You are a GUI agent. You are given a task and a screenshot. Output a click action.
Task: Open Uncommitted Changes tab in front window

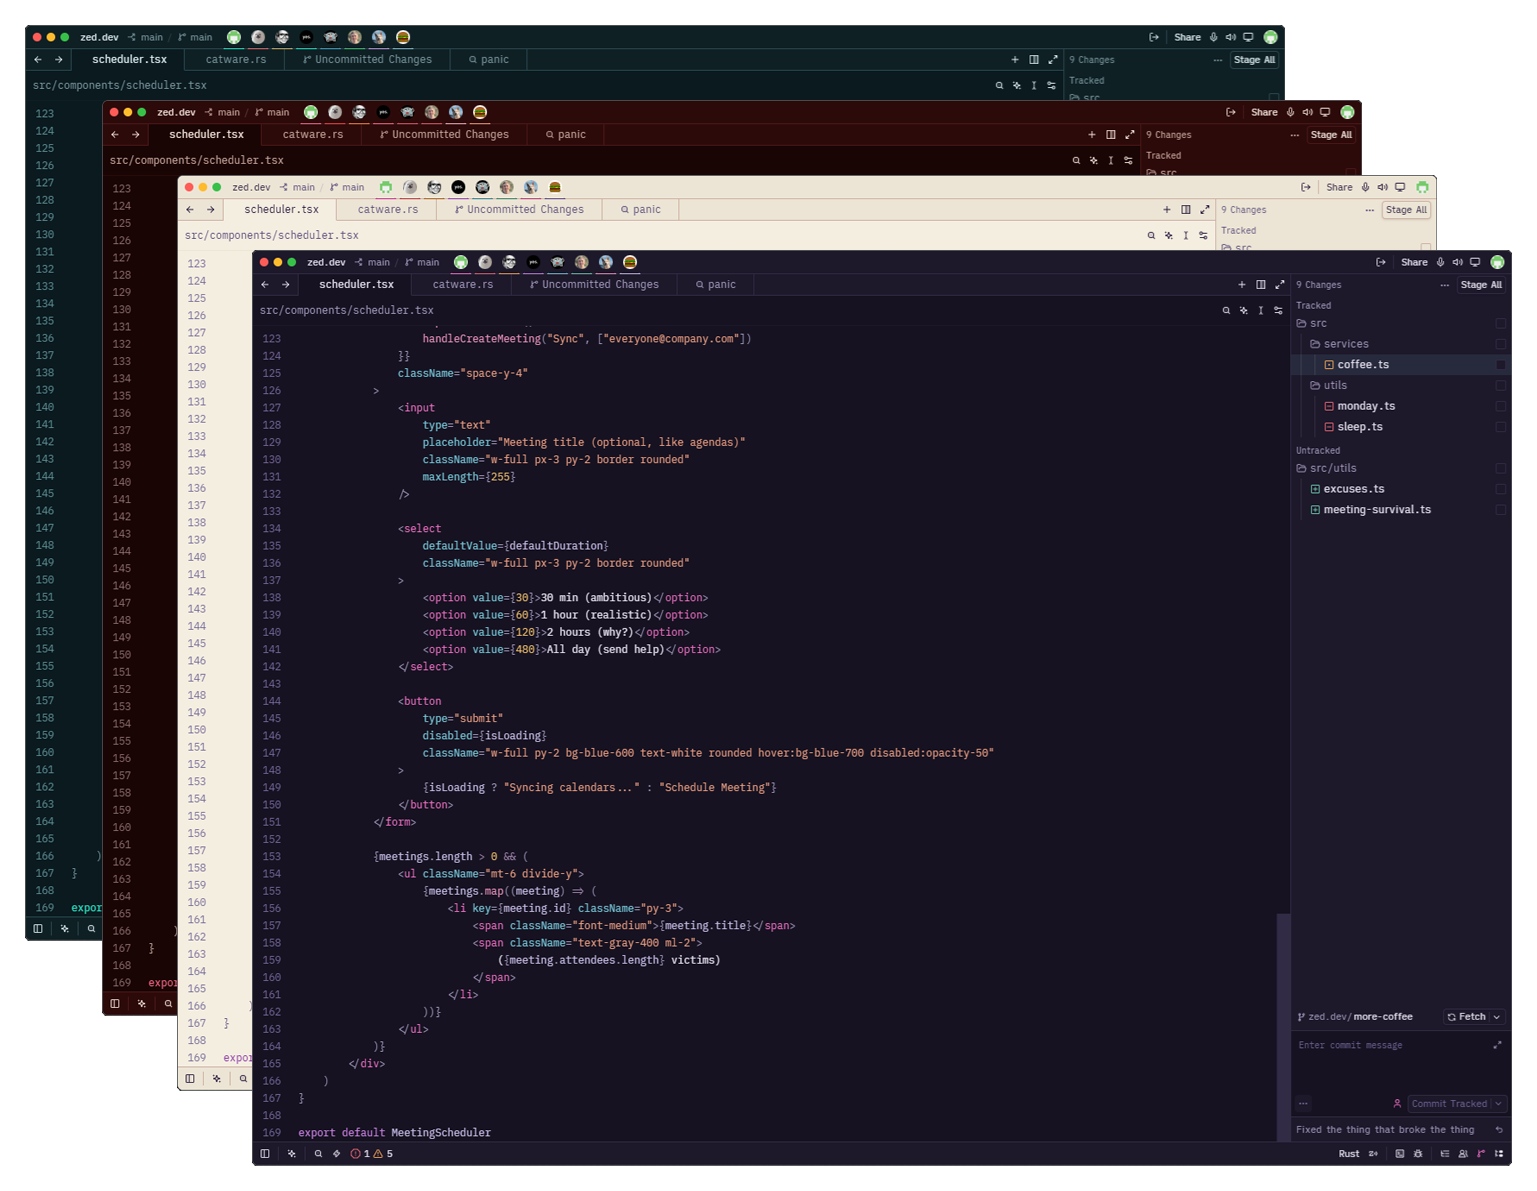tap(594, 285)
